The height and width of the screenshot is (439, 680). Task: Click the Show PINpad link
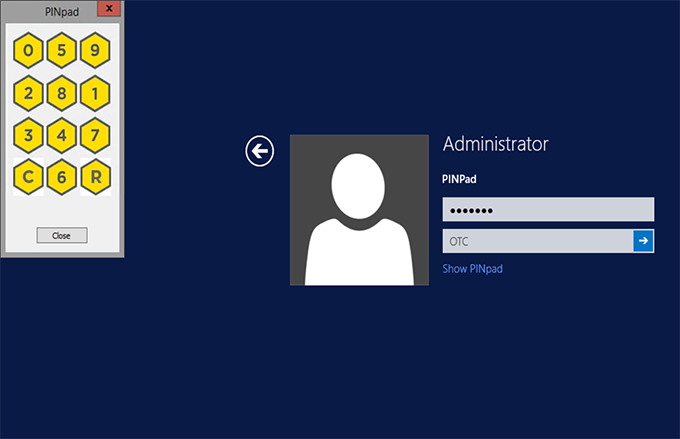point(479,268)
